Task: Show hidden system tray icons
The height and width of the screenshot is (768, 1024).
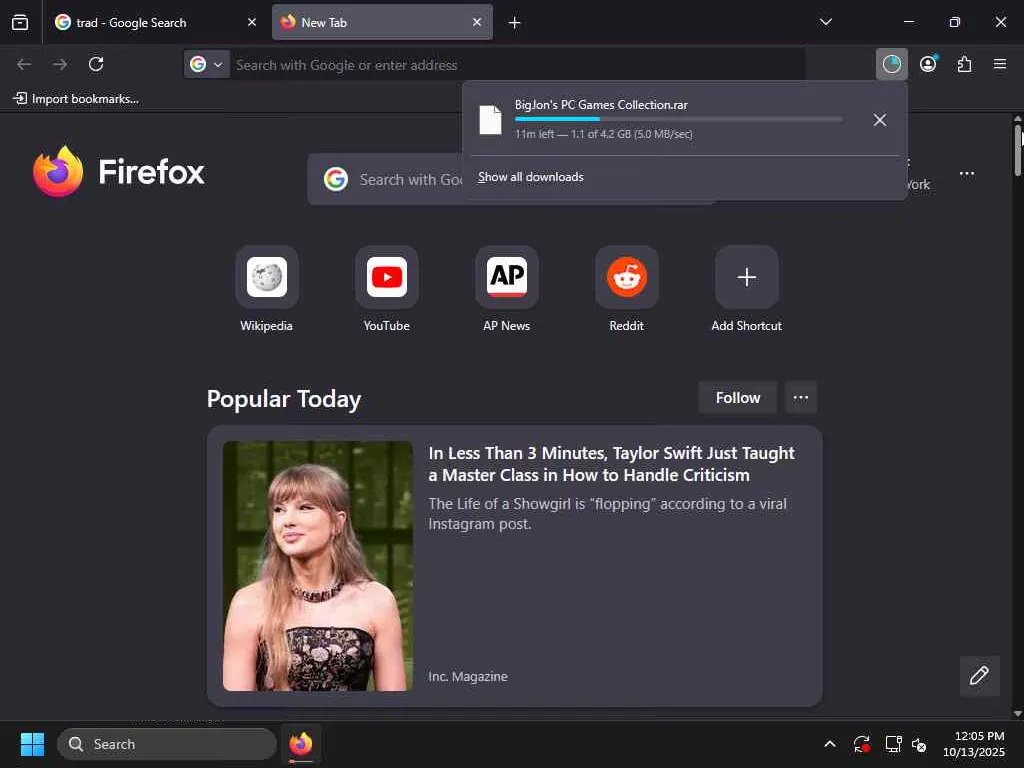Action: coord(829,744)
